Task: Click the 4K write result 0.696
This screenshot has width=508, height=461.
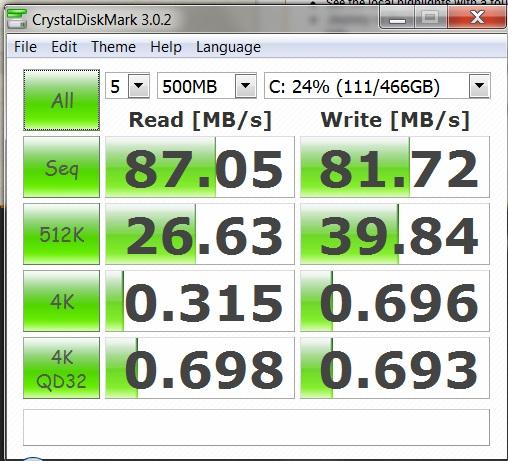Action: point(395,301)
